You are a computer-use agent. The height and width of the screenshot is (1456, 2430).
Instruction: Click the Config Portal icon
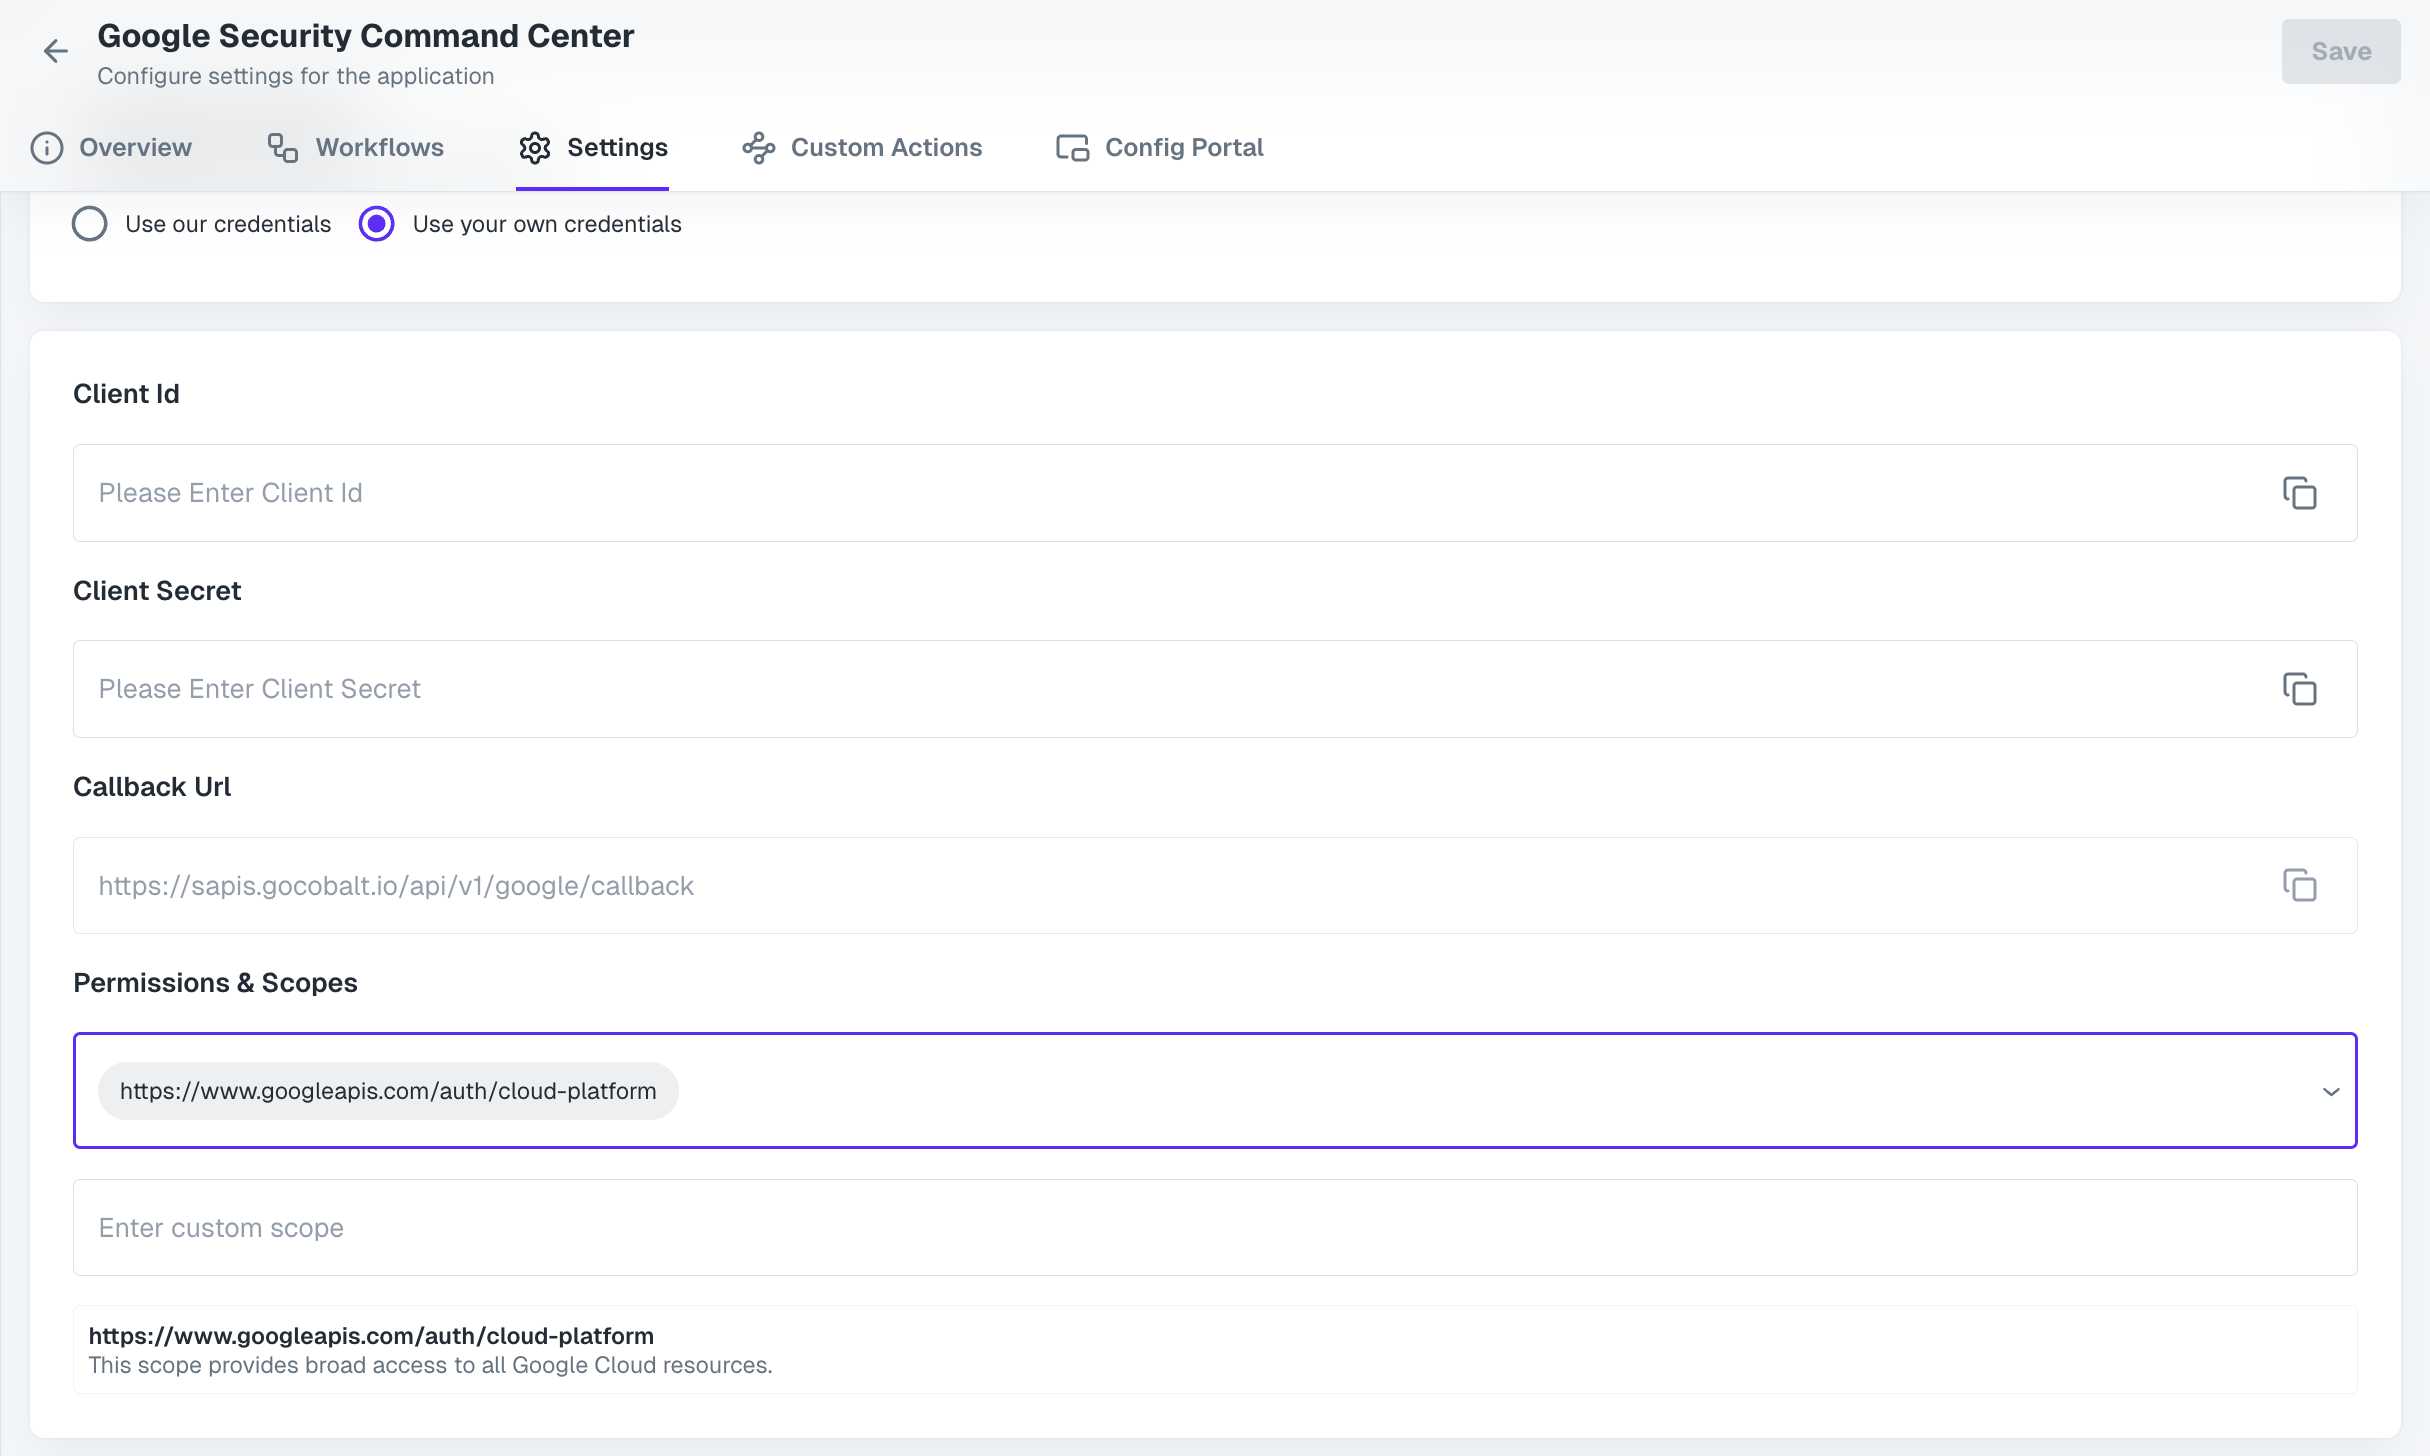point(1071,147)
